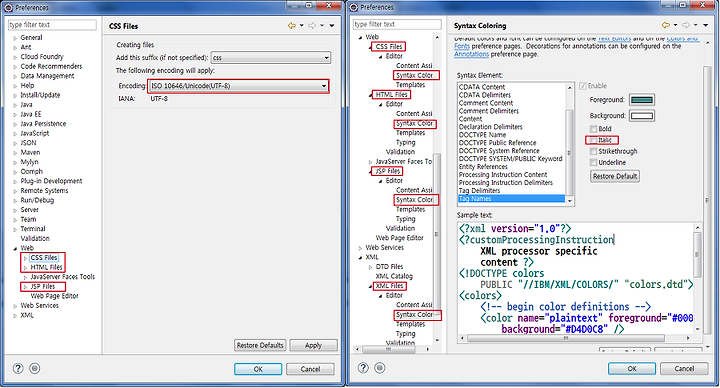Select Processing Instruction Content syntax element
Image resolution: width=720 pixels, height=388 pixels.
pyautogui.click(x=503, y=175)
